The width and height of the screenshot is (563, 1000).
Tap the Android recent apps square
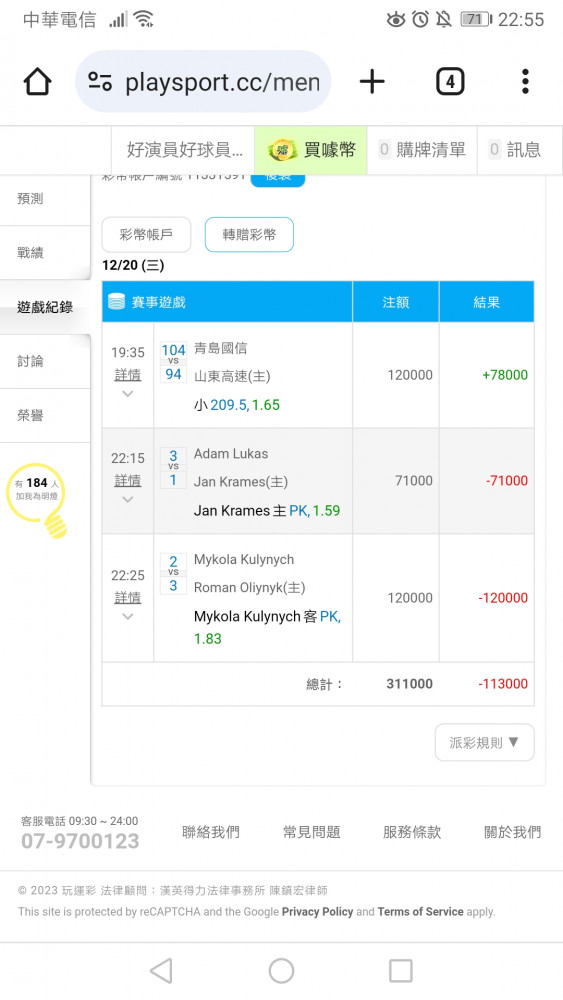tap(401, 971)
